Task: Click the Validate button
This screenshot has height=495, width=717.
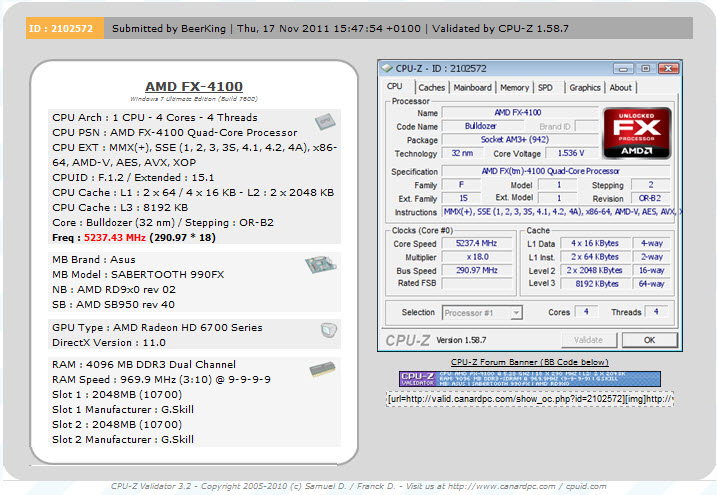Action: pos(589,340)
